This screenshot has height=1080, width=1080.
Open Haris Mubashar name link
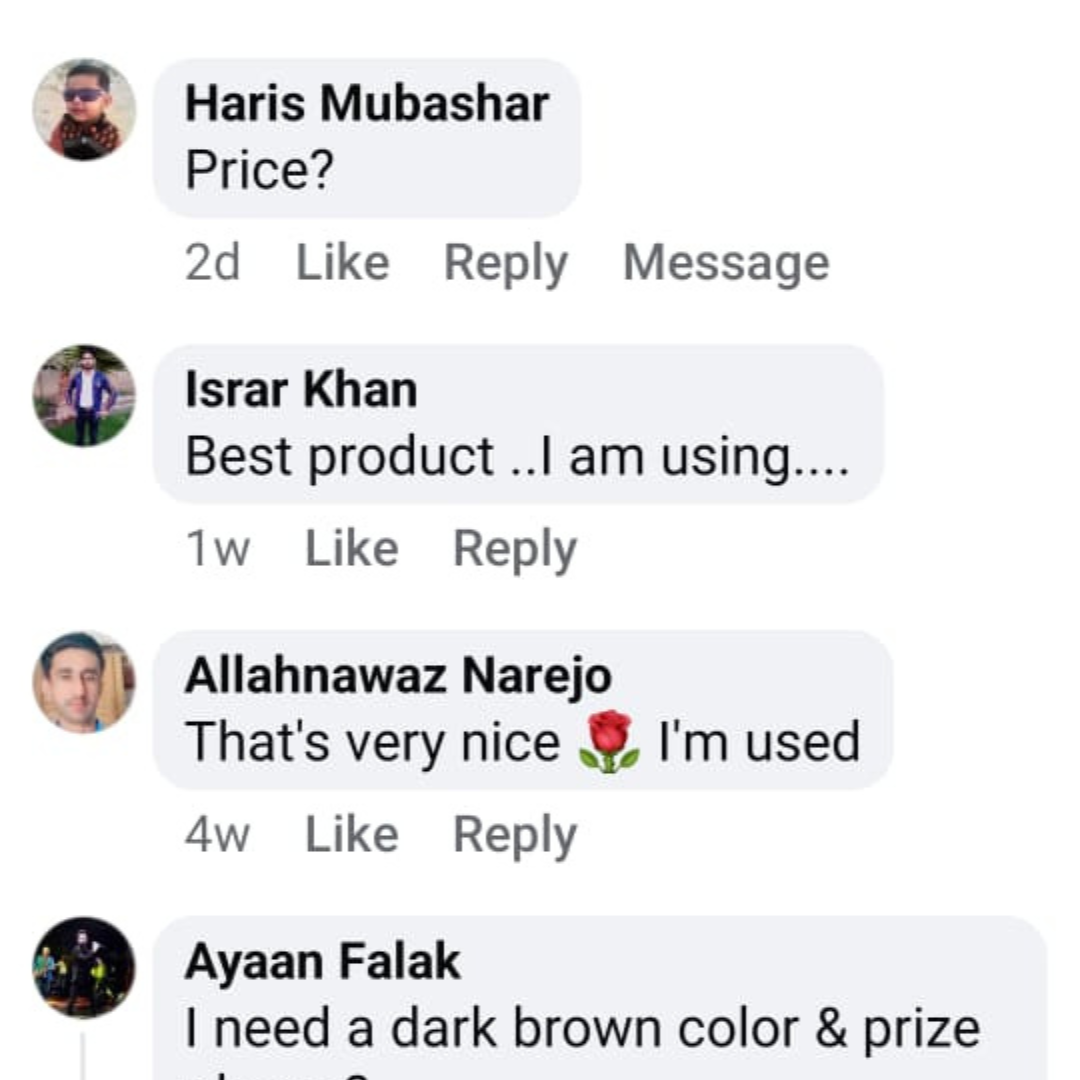click(366, 104)
